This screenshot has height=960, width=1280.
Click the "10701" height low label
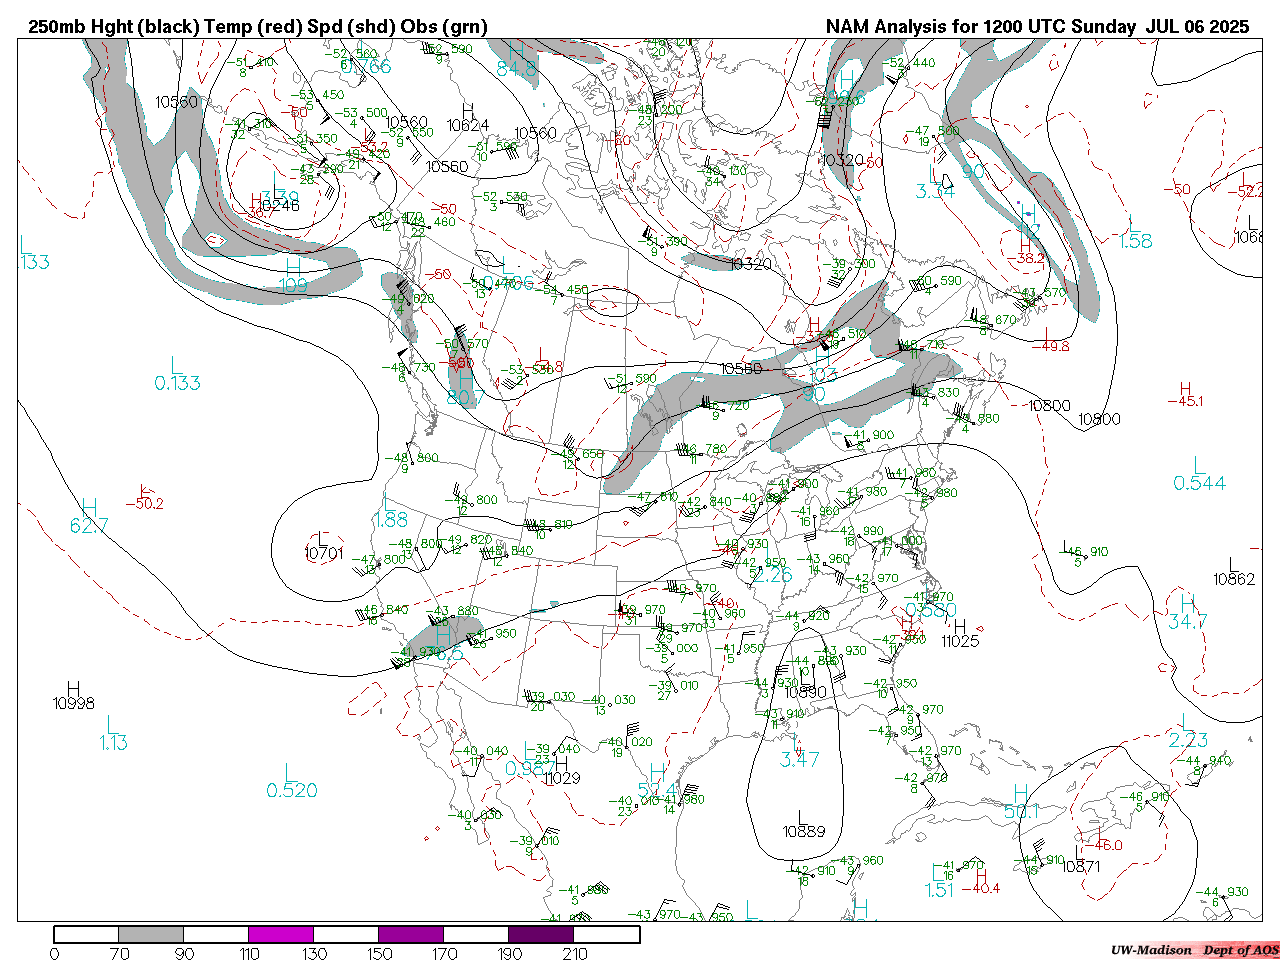tap(324, 552)
